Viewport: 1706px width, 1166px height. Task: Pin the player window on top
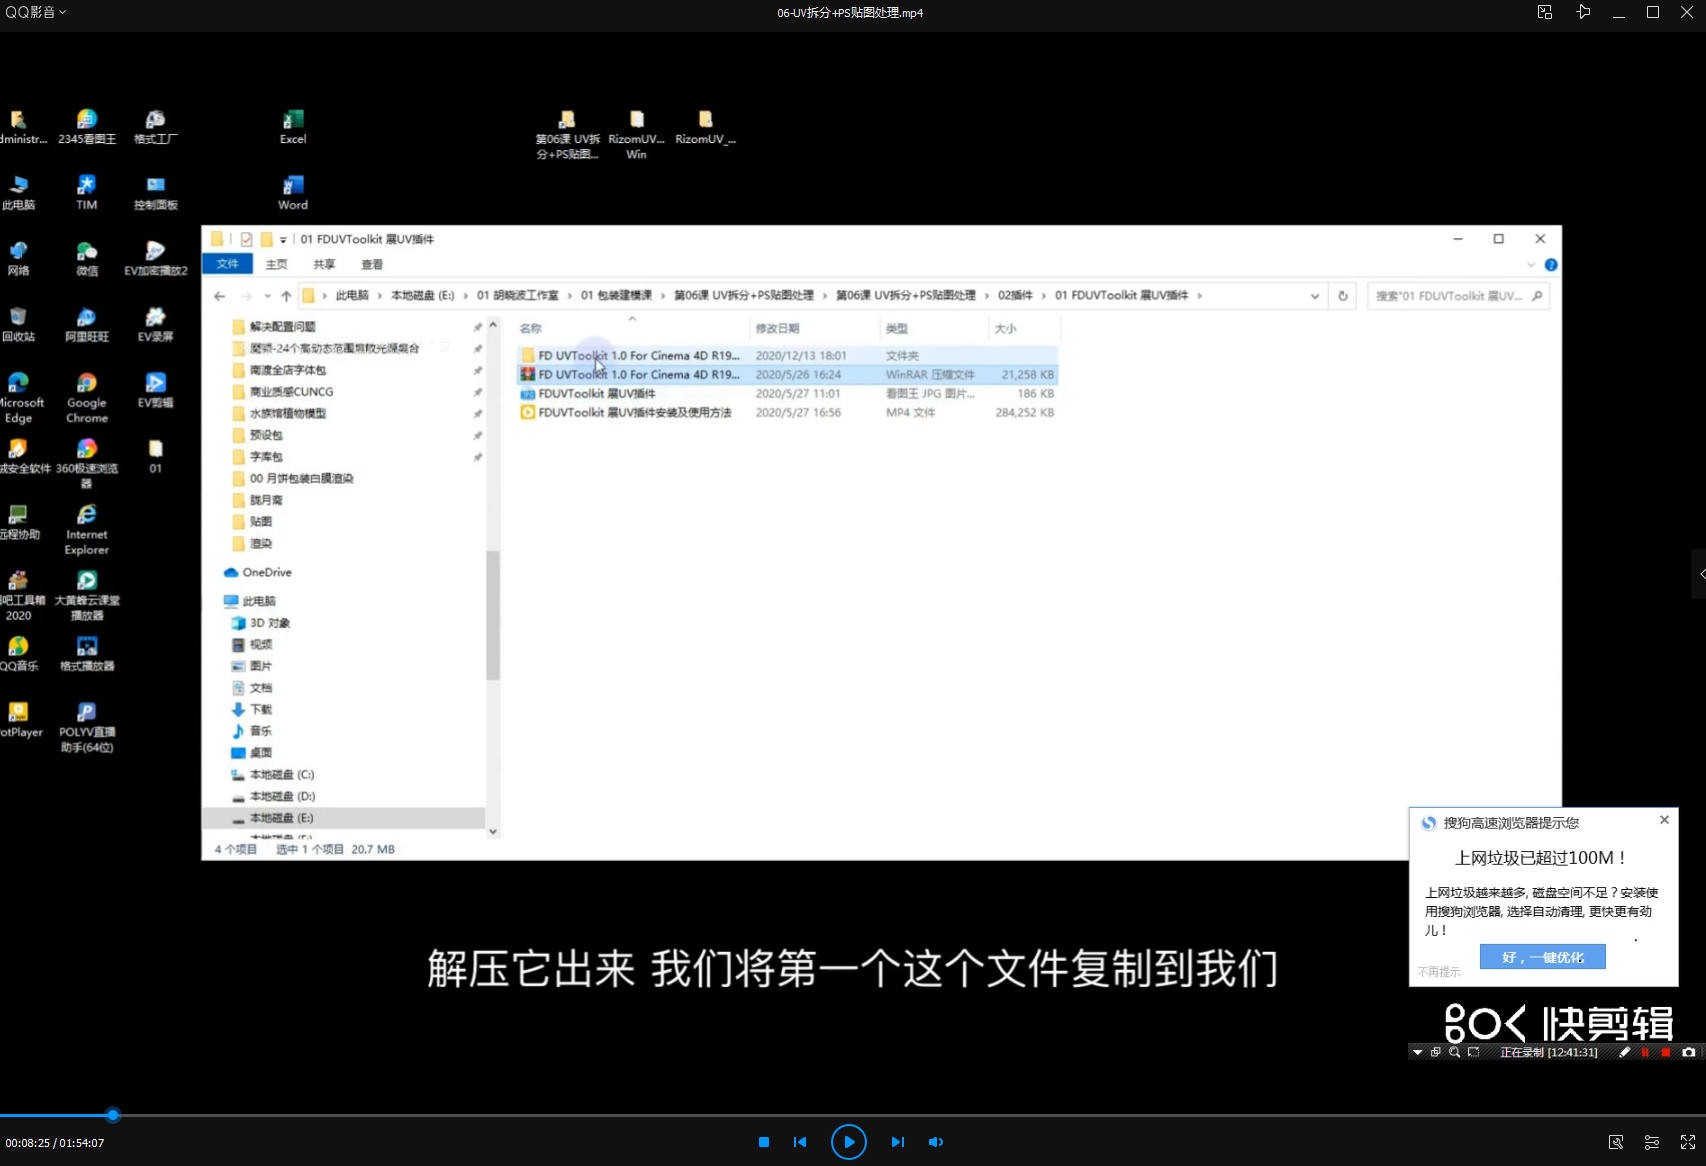coord(1583,12)
